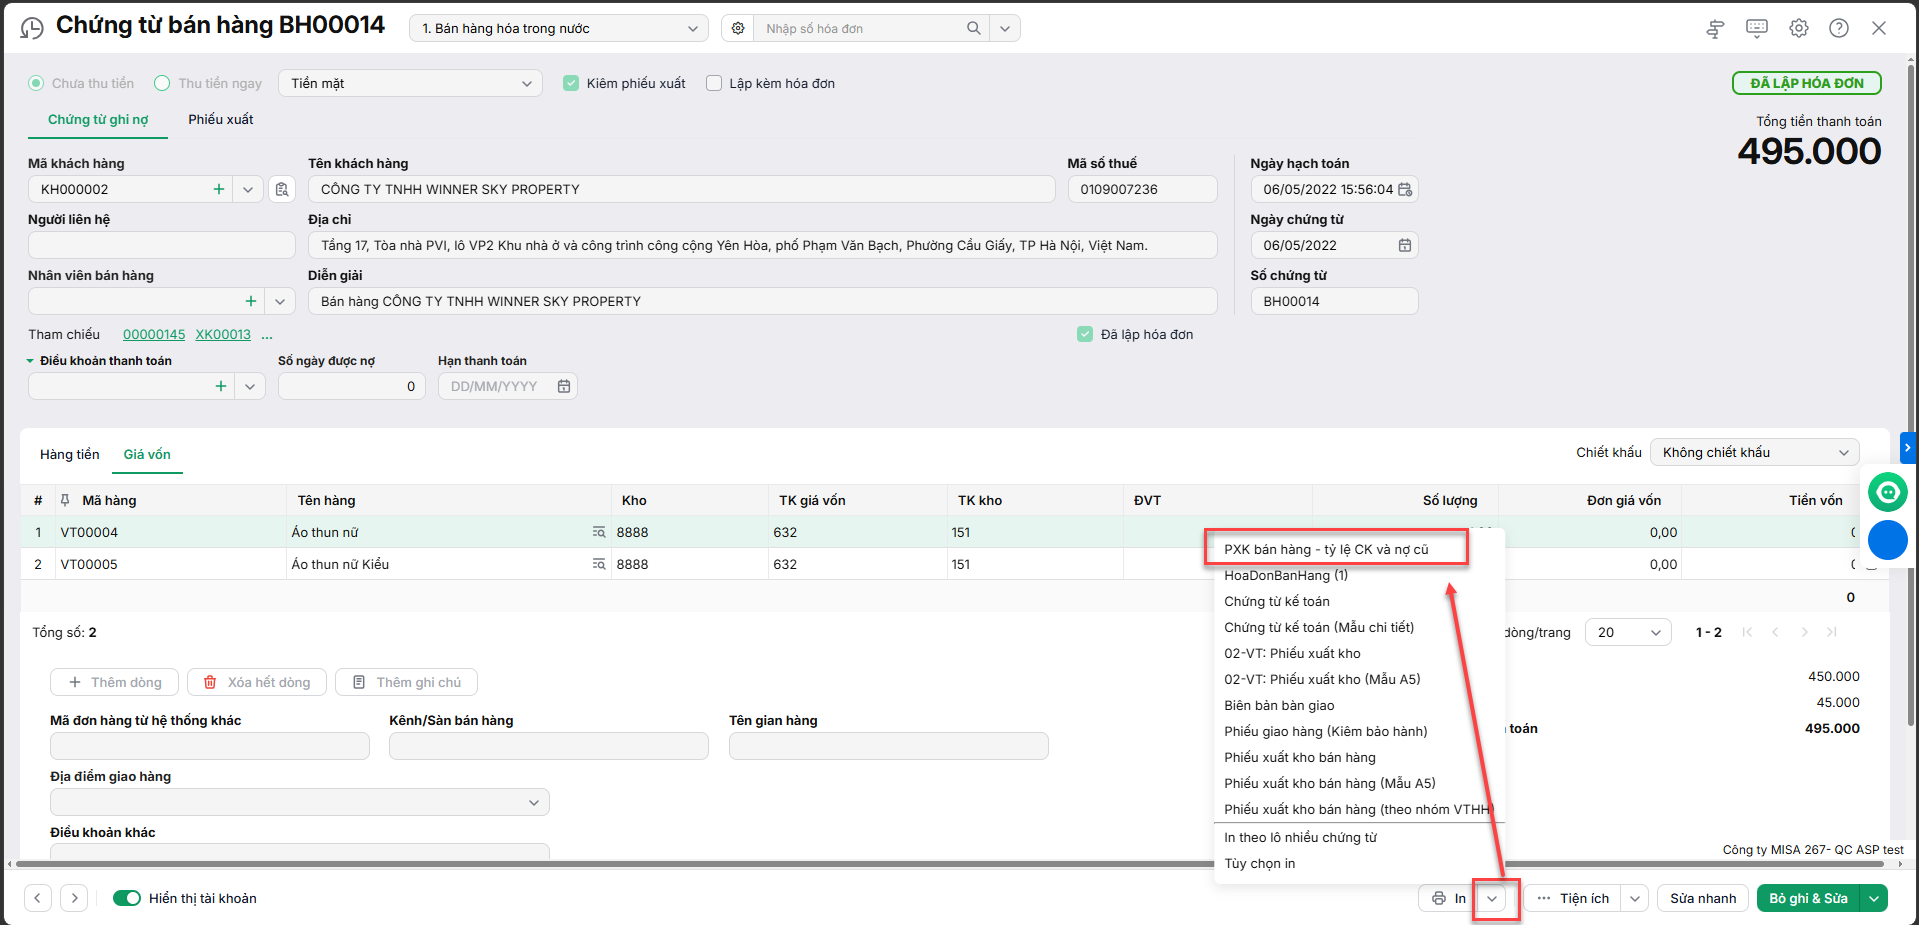Open the Tiền mặt payment method dropdown

click(x=411, y=83)
